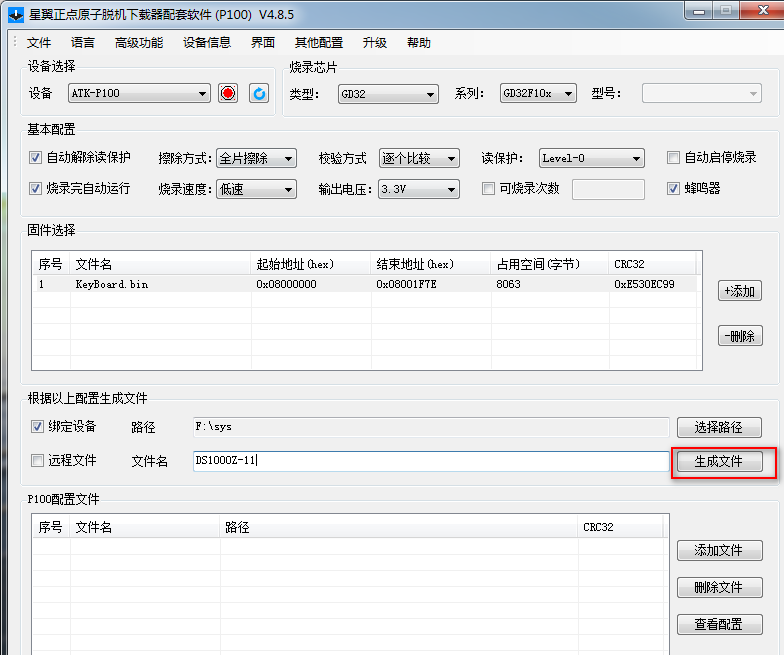Open the 语言 menu
The image size is (784, 655).
(82, 43)
